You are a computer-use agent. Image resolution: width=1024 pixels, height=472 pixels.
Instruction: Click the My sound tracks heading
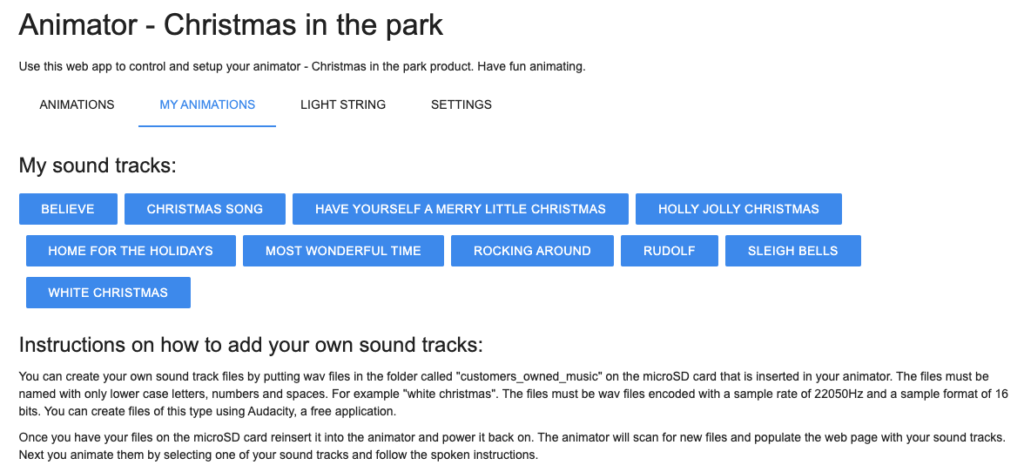click(x=98, y=166)
